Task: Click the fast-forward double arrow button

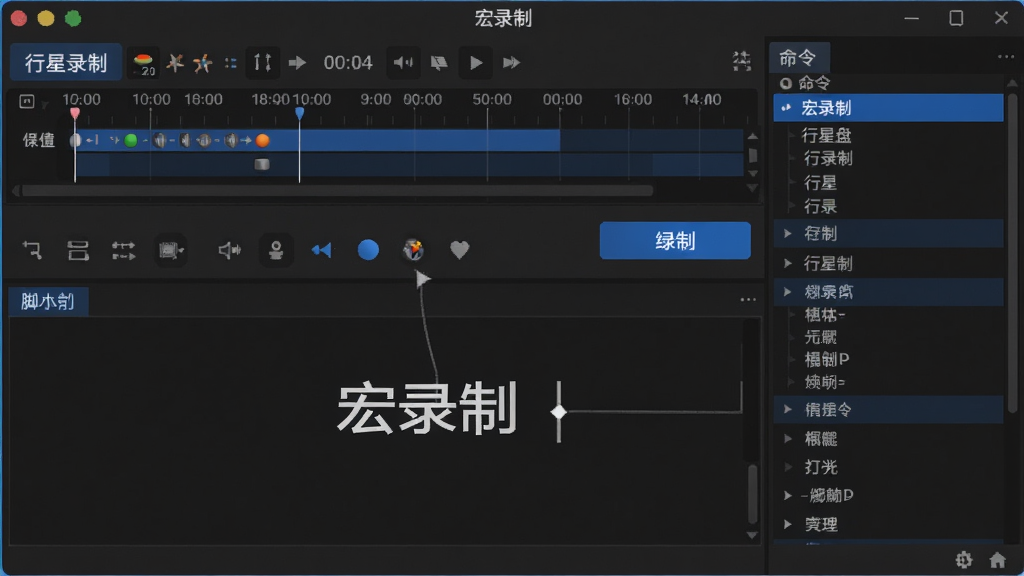Action: coord(511,63)
